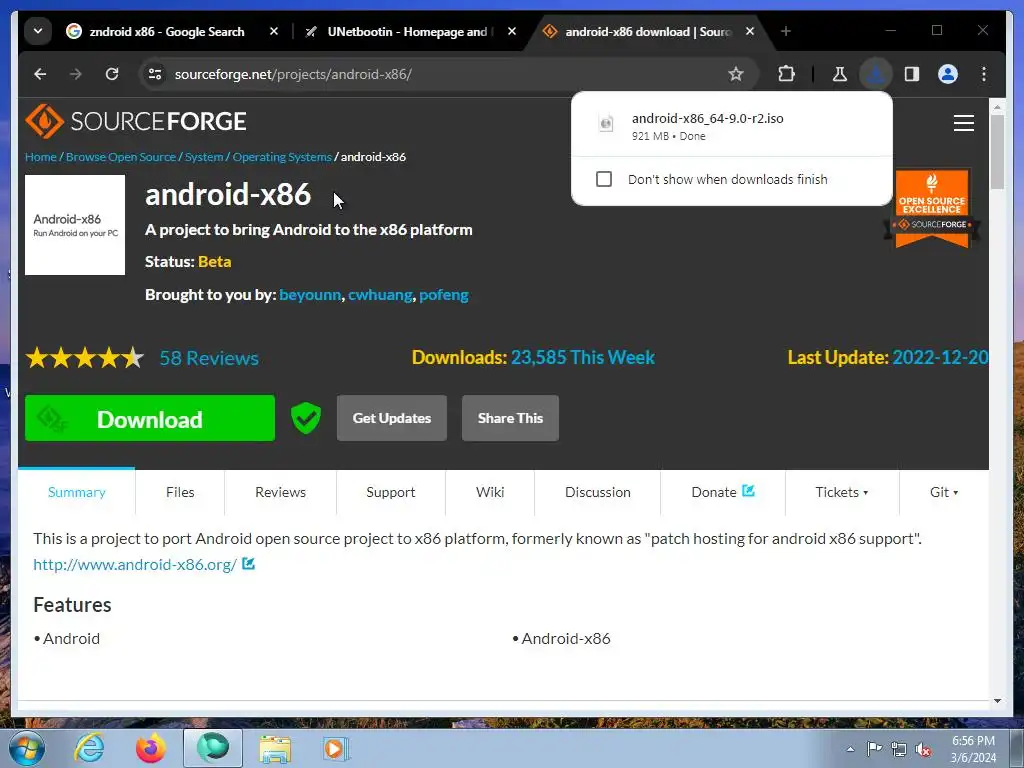Click the browser back arrow
This screenshot has width=1024, height=768.
40,74
